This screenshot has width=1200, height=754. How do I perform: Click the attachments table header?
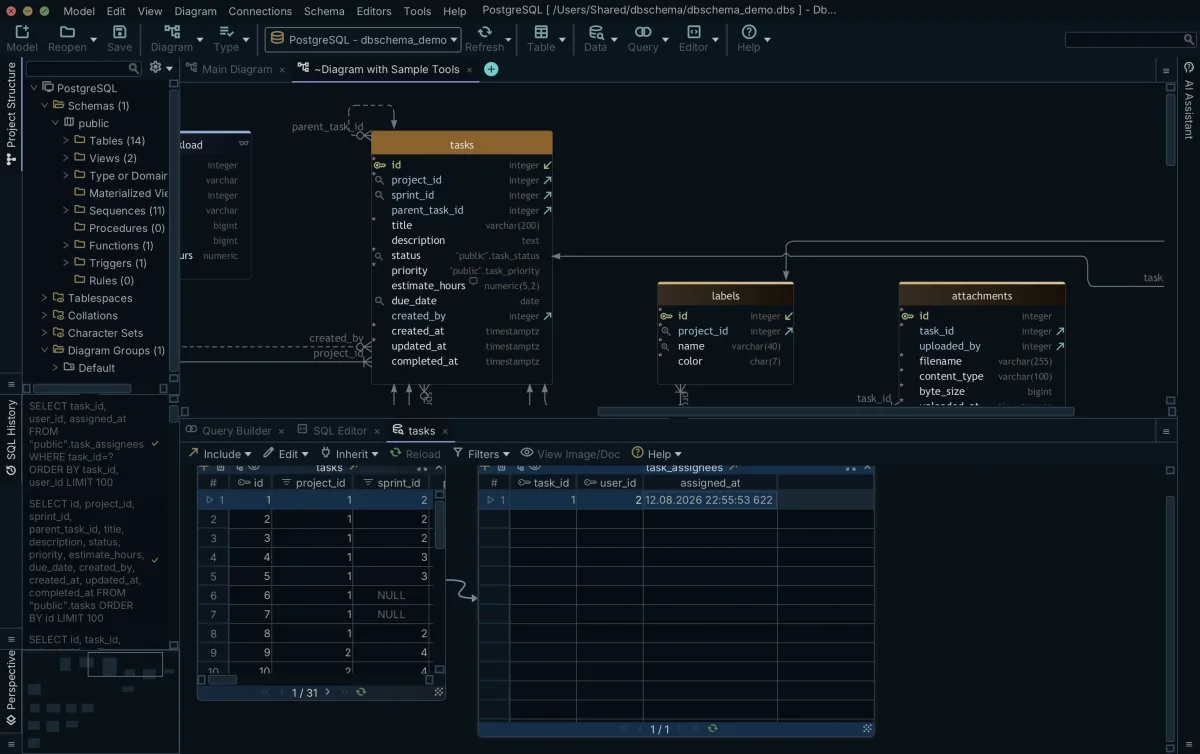point(982,295)
